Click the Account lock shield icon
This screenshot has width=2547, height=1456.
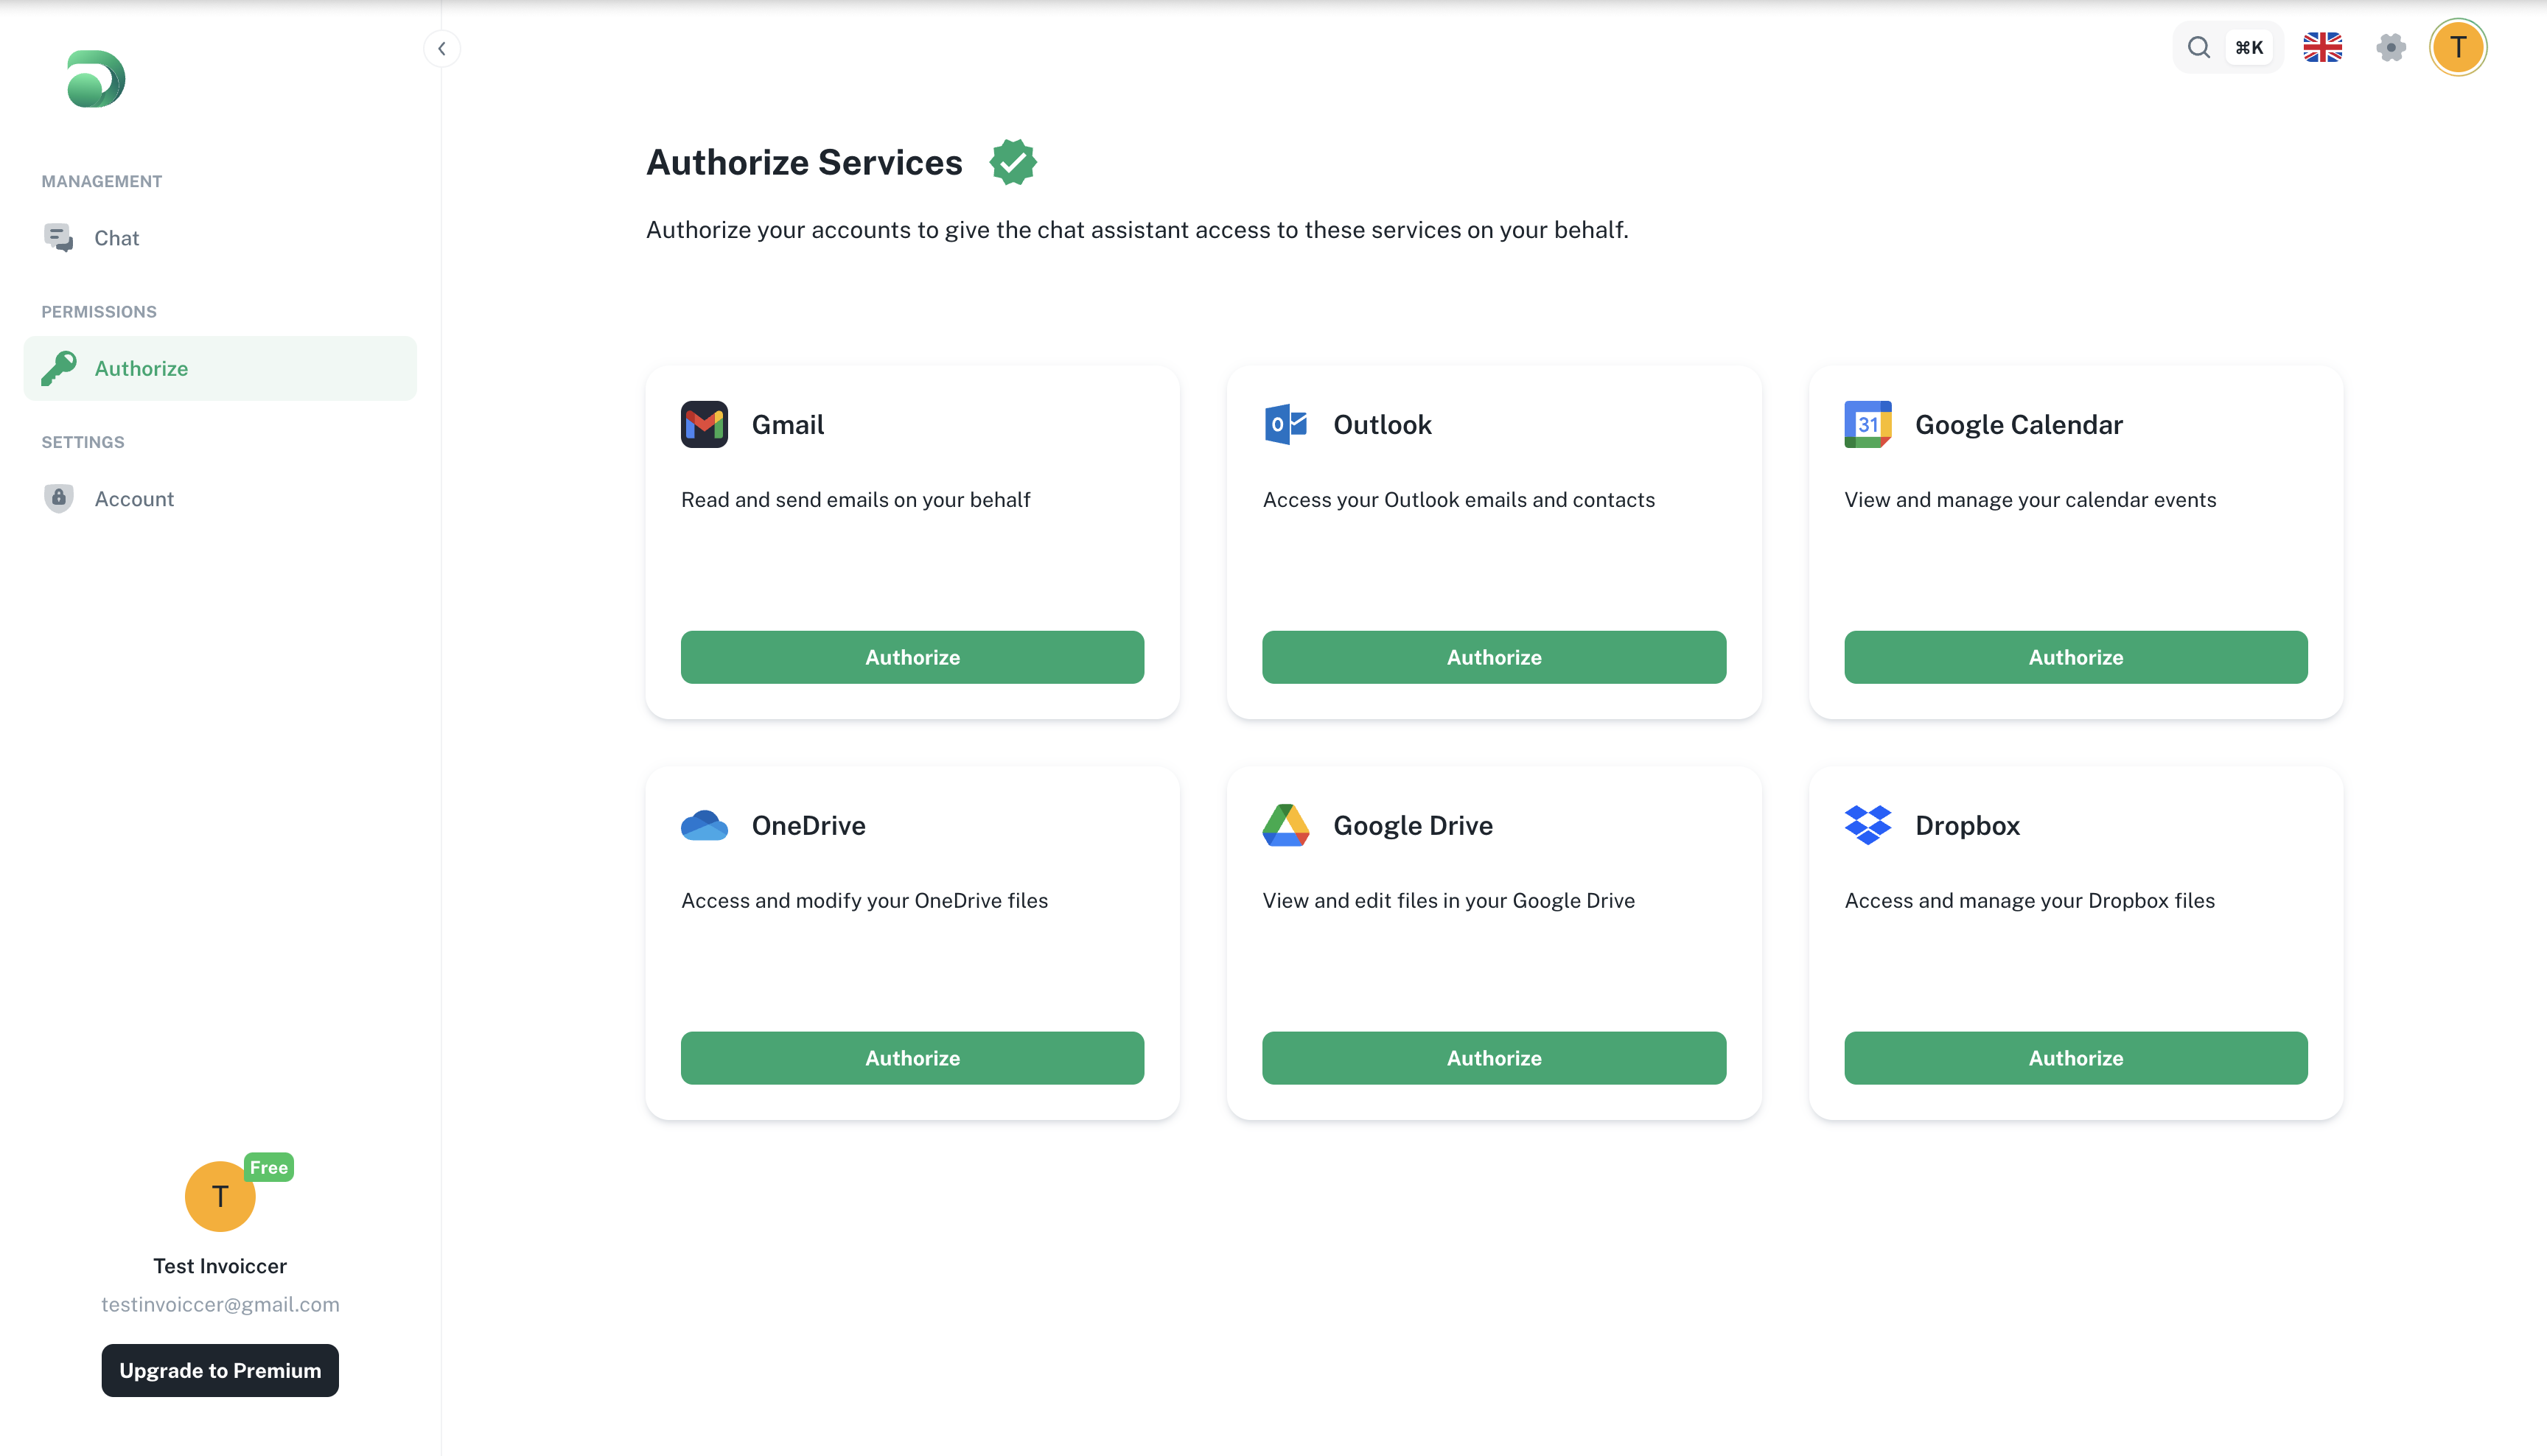pyautogui.click(x=59, y=498)
